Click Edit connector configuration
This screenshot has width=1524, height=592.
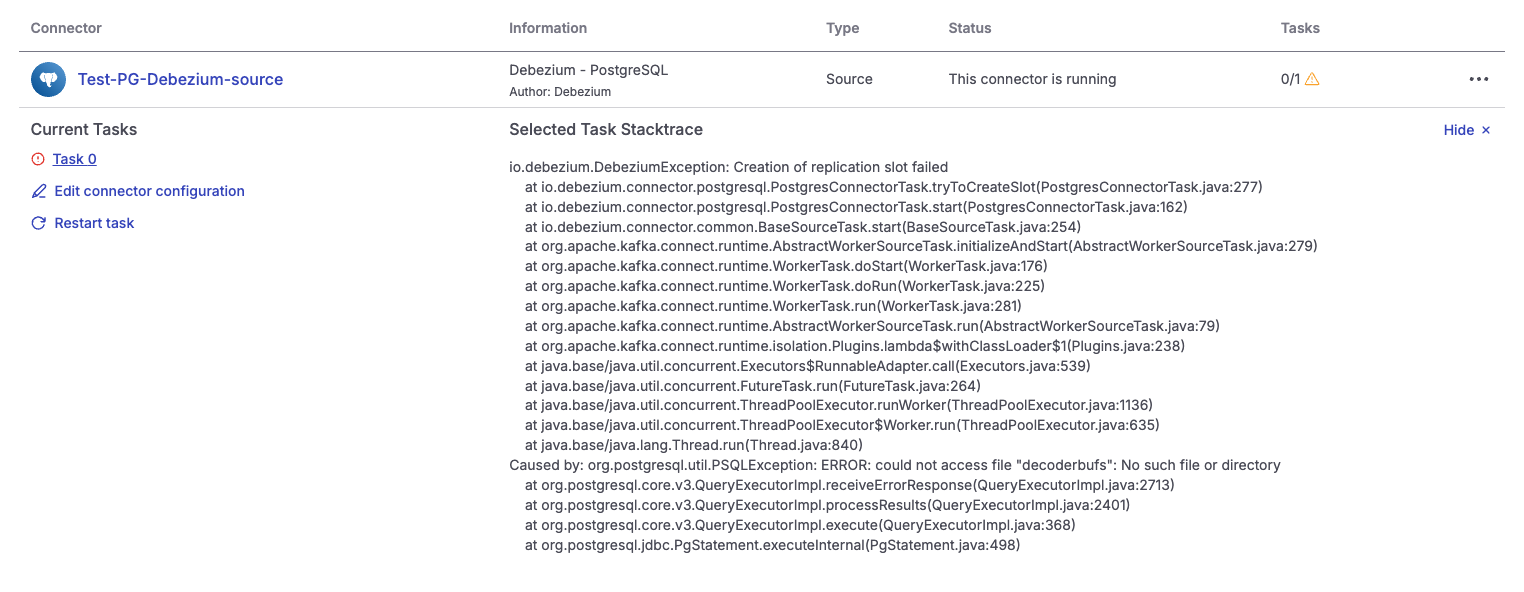149,191
